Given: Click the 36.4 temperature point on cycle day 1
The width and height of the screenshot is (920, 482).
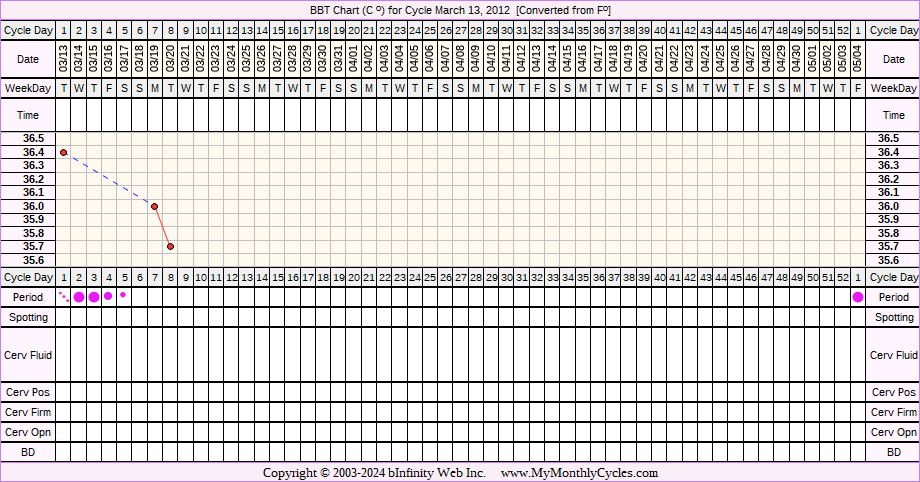Looking at the screenshot, I should [64, 152].
